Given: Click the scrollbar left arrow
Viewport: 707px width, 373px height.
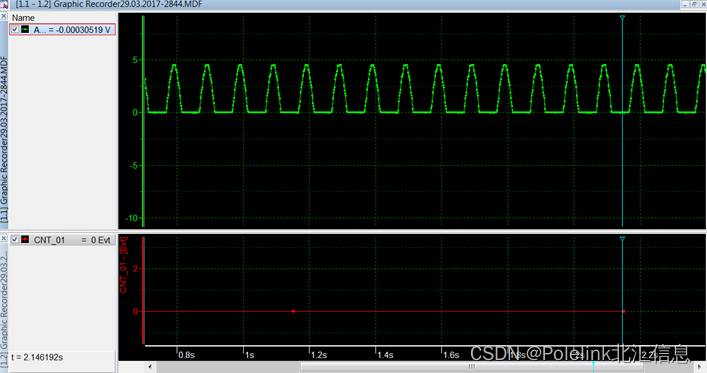Looking at the screenshot, I should 150,367.
